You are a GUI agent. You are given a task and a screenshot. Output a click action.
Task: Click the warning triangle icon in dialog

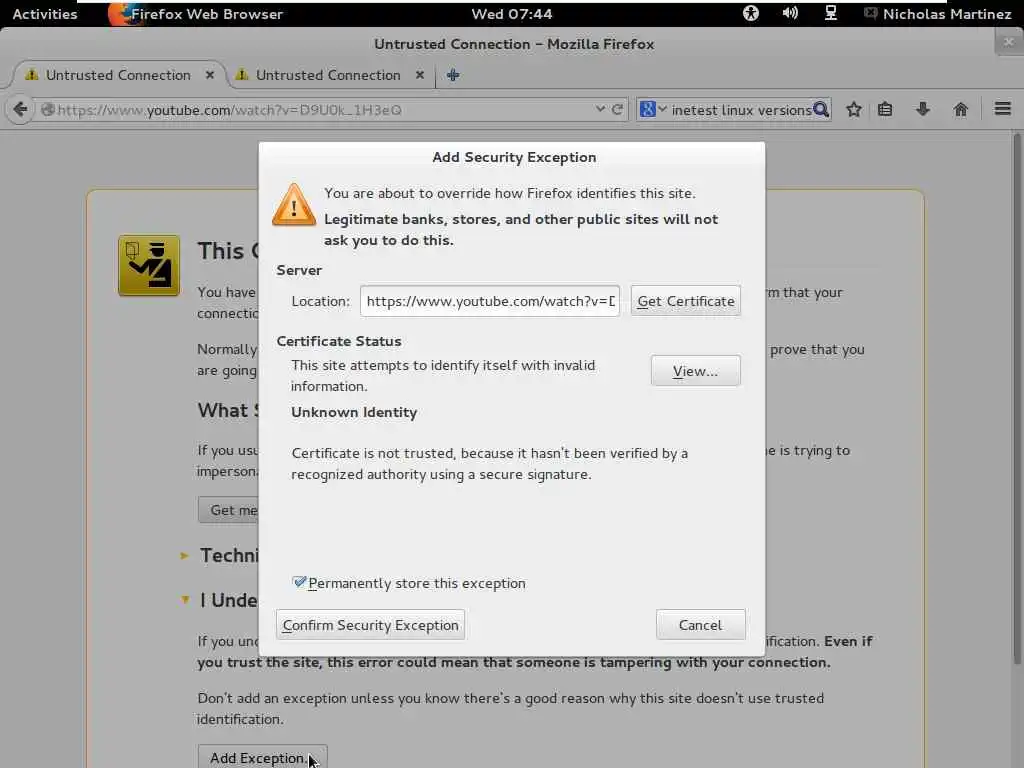coord(294,205)
